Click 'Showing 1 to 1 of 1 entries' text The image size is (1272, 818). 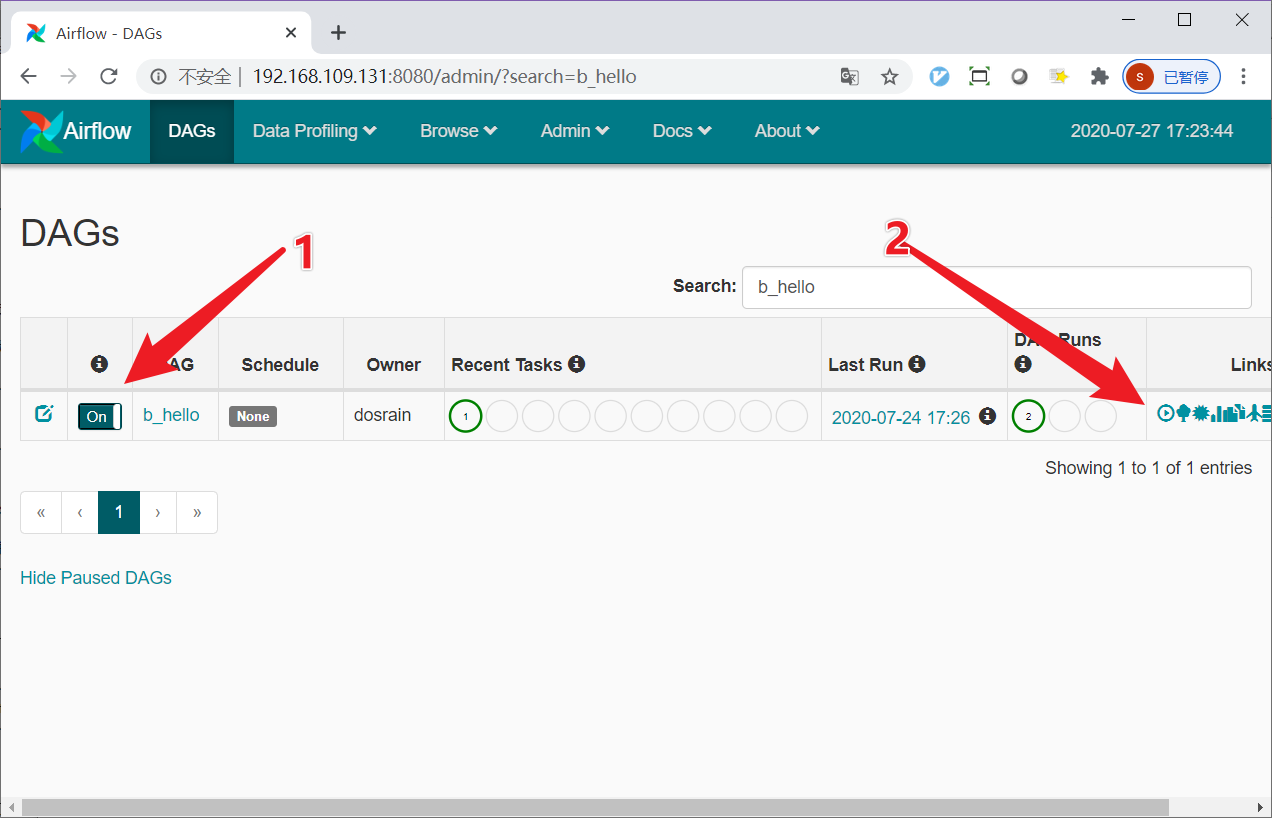(x=1148, y=468)
